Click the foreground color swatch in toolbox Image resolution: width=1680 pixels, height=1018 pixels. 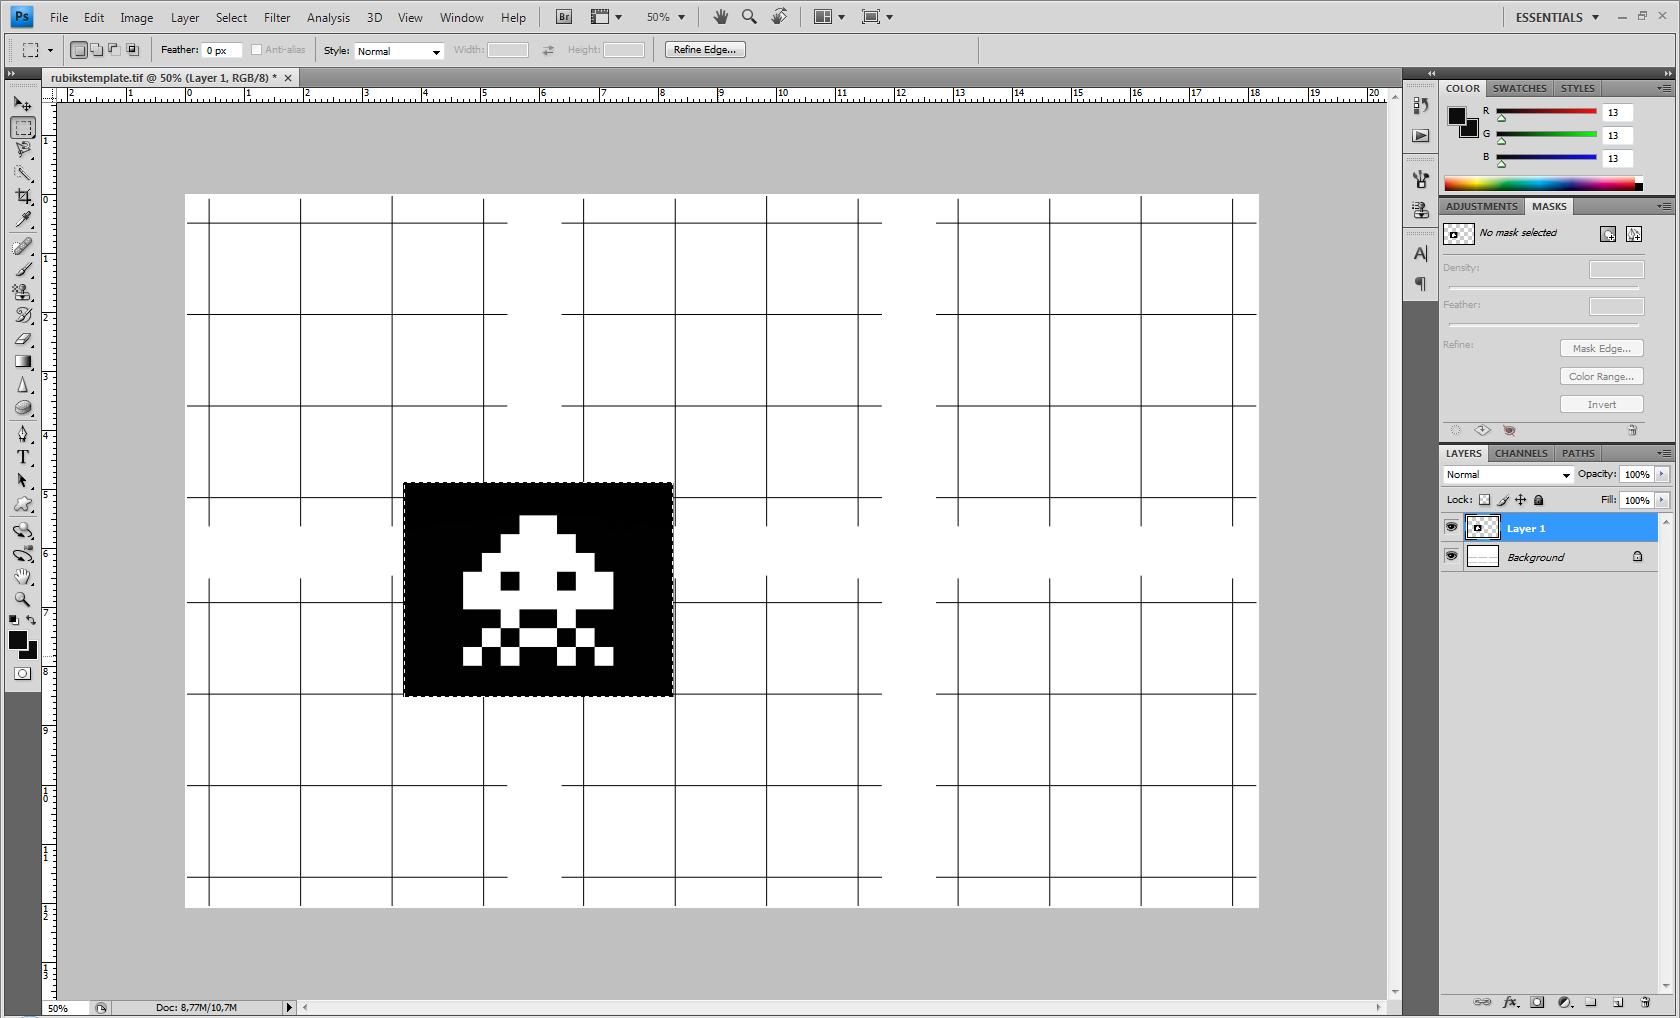(17, 641)
